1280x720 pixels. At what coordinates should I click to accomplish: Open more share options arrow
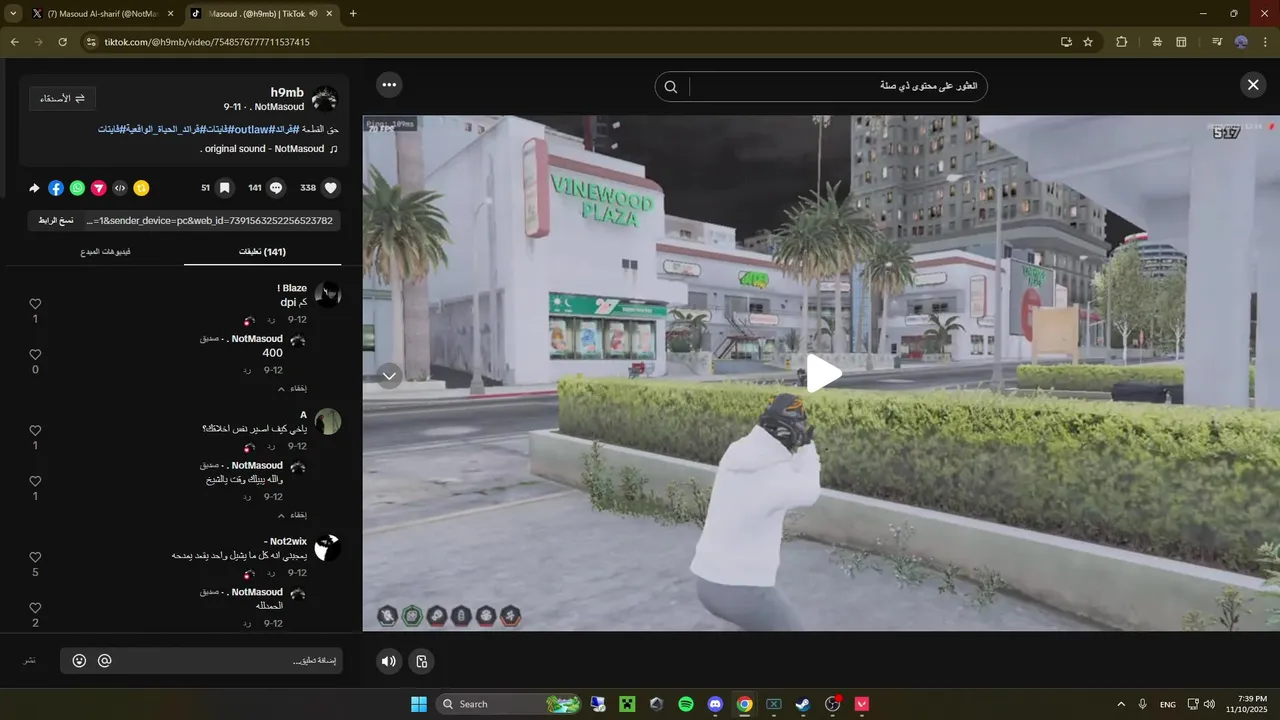click(x=34, y=188)
